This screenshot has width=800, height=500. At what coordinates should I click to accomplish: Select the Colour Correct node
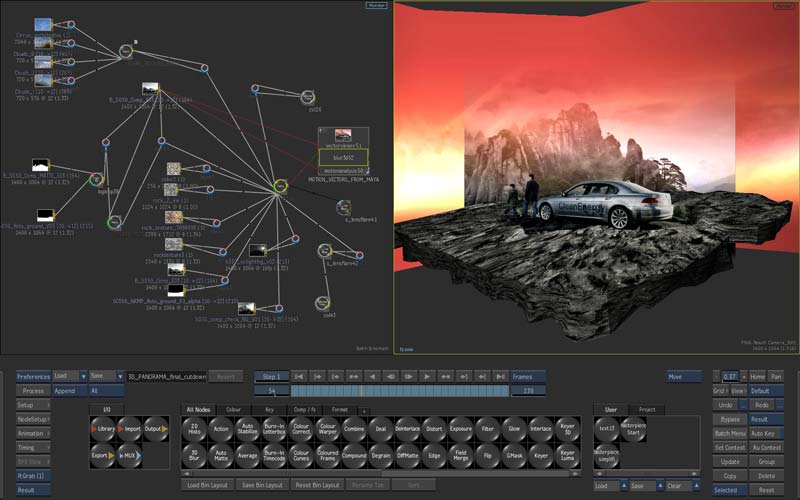[x=301, y=429]
